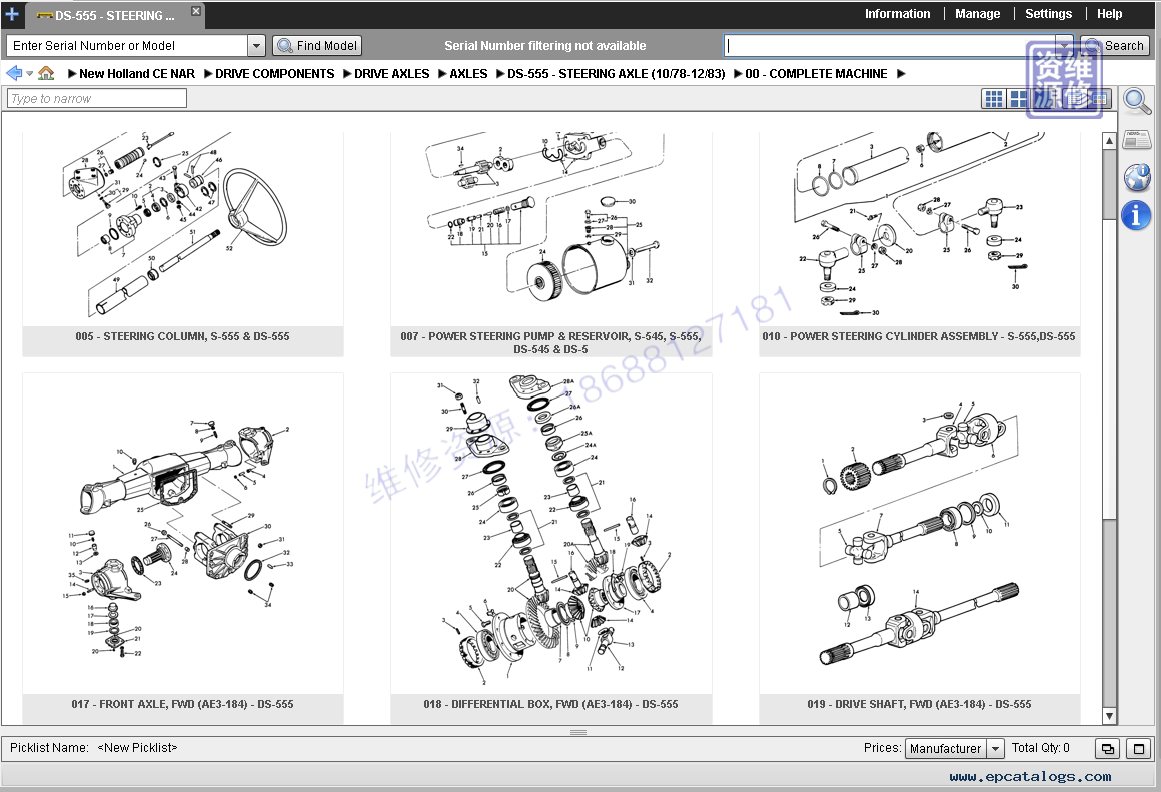Image resolution: width=1161 pixels, height=792 pixels.
Task: Open back history dropdown arrow
Action: point(30,74)
